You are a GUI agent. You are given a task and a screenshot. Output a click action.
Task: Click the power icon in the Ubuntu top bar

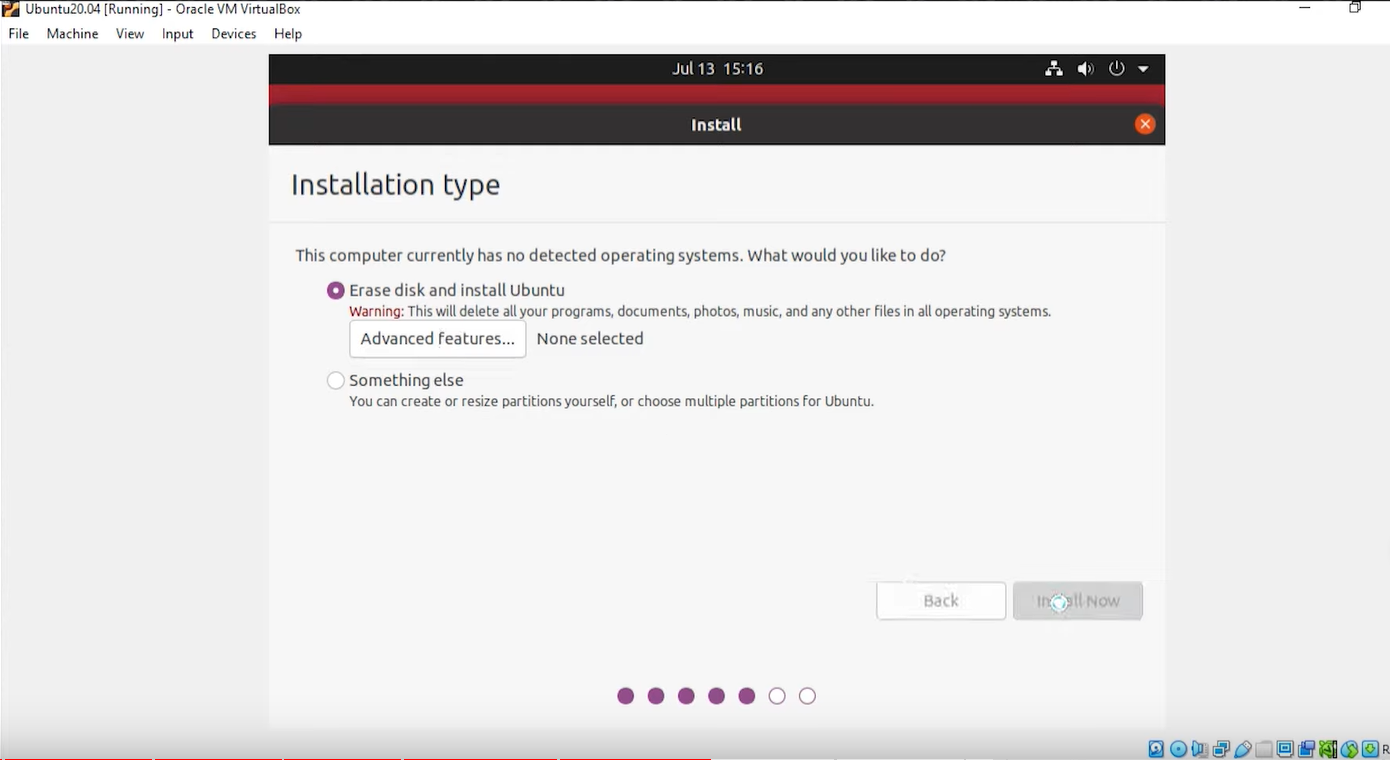(1116, 68)
